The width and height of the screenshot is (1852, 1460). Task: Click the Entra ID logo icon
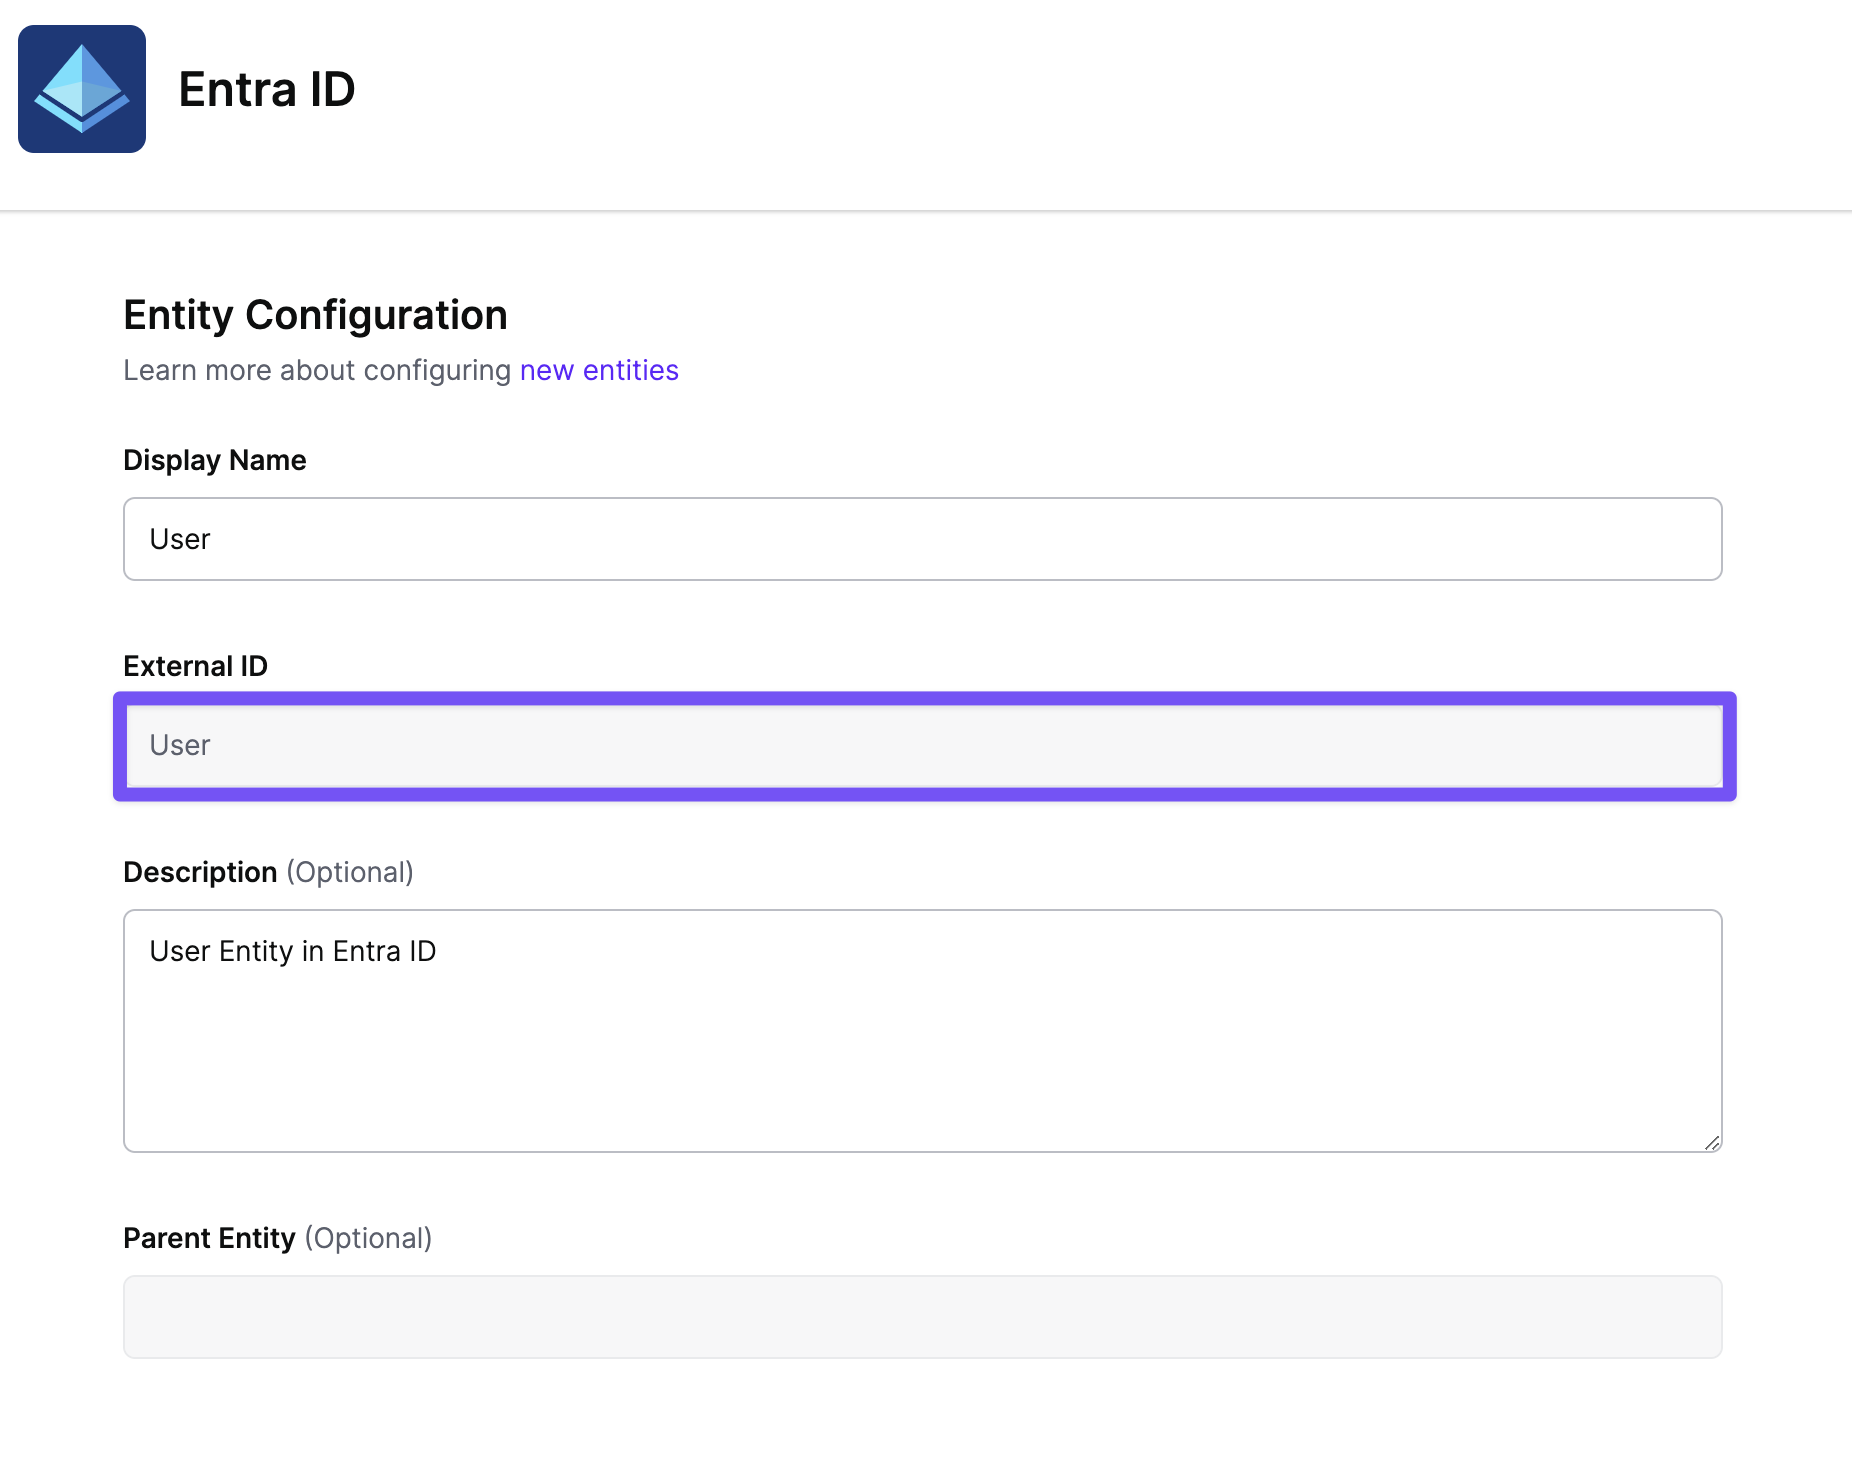[82, 89]
